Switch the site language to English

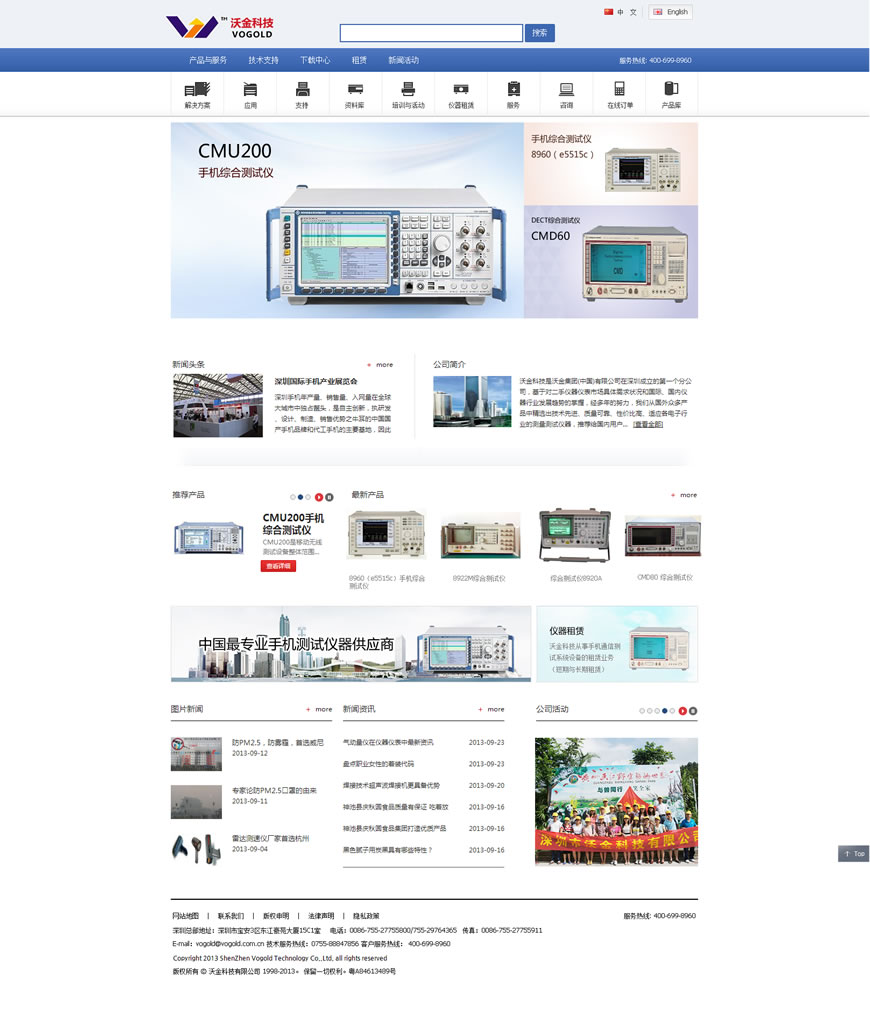pyautogui.click(x=671, y=12)
